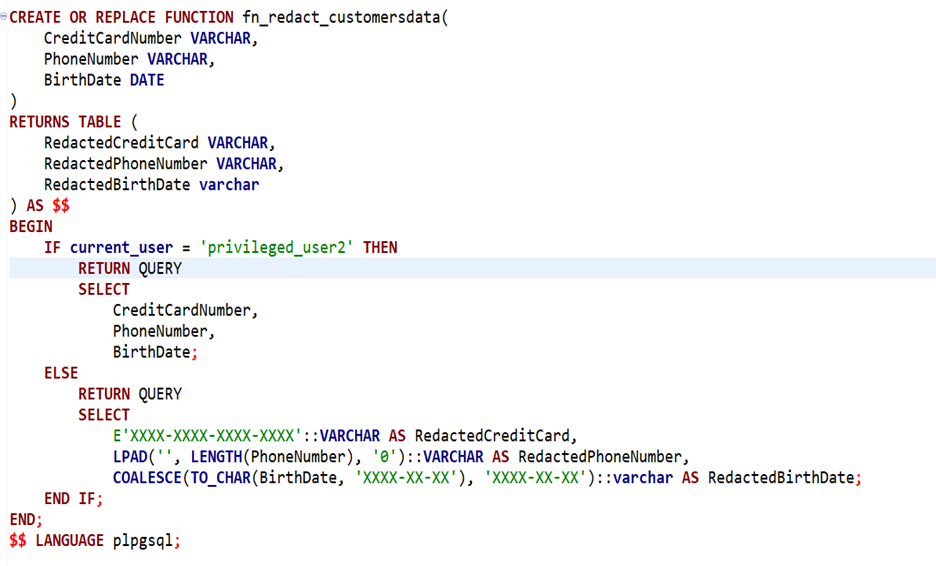Click RedactedPhoneNumber VARCHAR in the RETURNS clause
This screenshot has width=936, height=566.
[163, 164]
